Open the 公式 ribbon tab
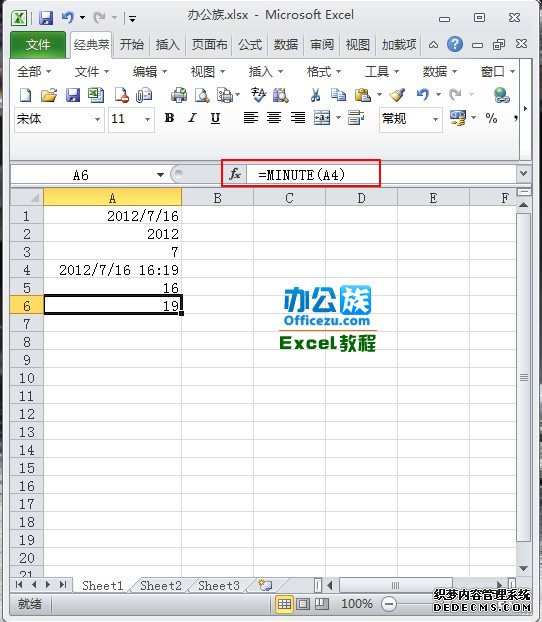 tap(250, 44)
